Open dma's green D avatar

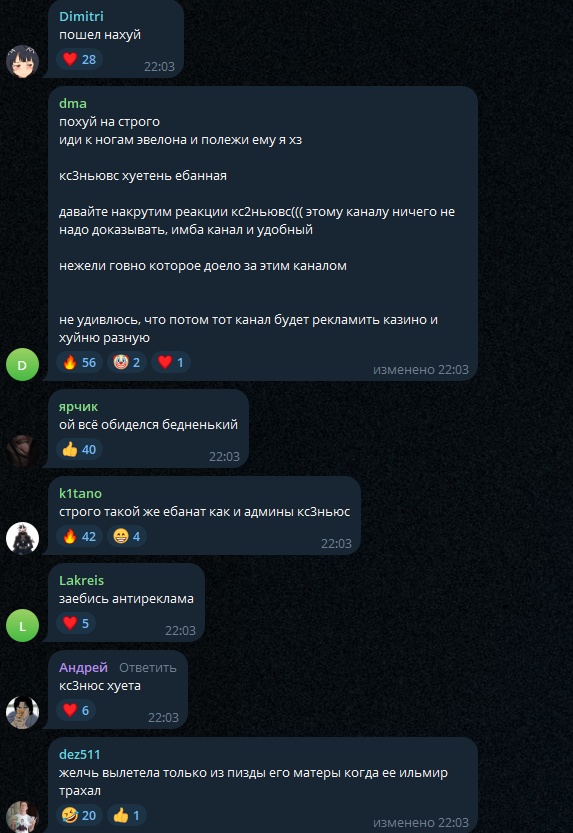(x=22, y=364)
